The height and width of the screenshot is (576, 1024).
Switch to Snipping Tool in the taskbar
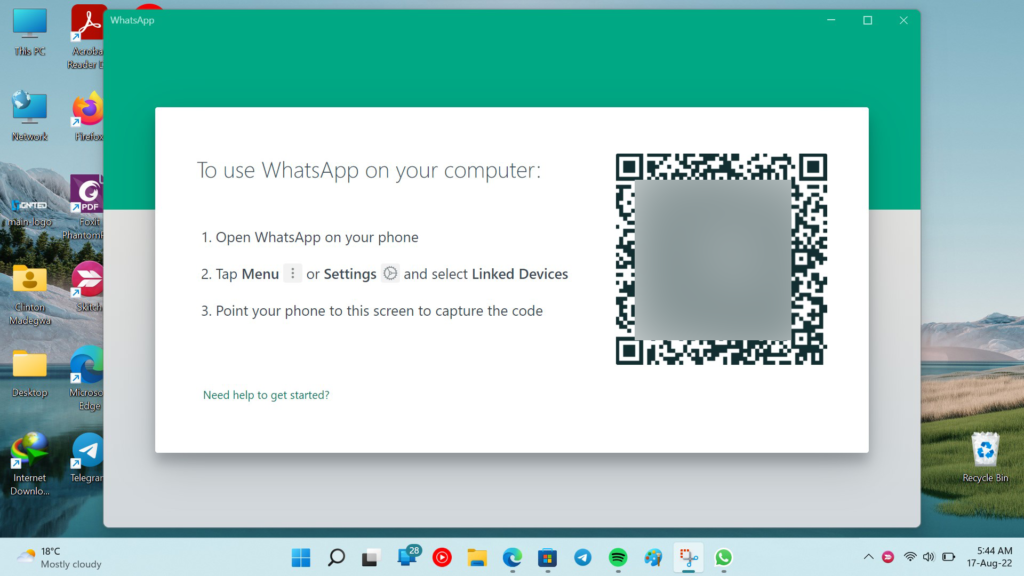coord(688,558)
